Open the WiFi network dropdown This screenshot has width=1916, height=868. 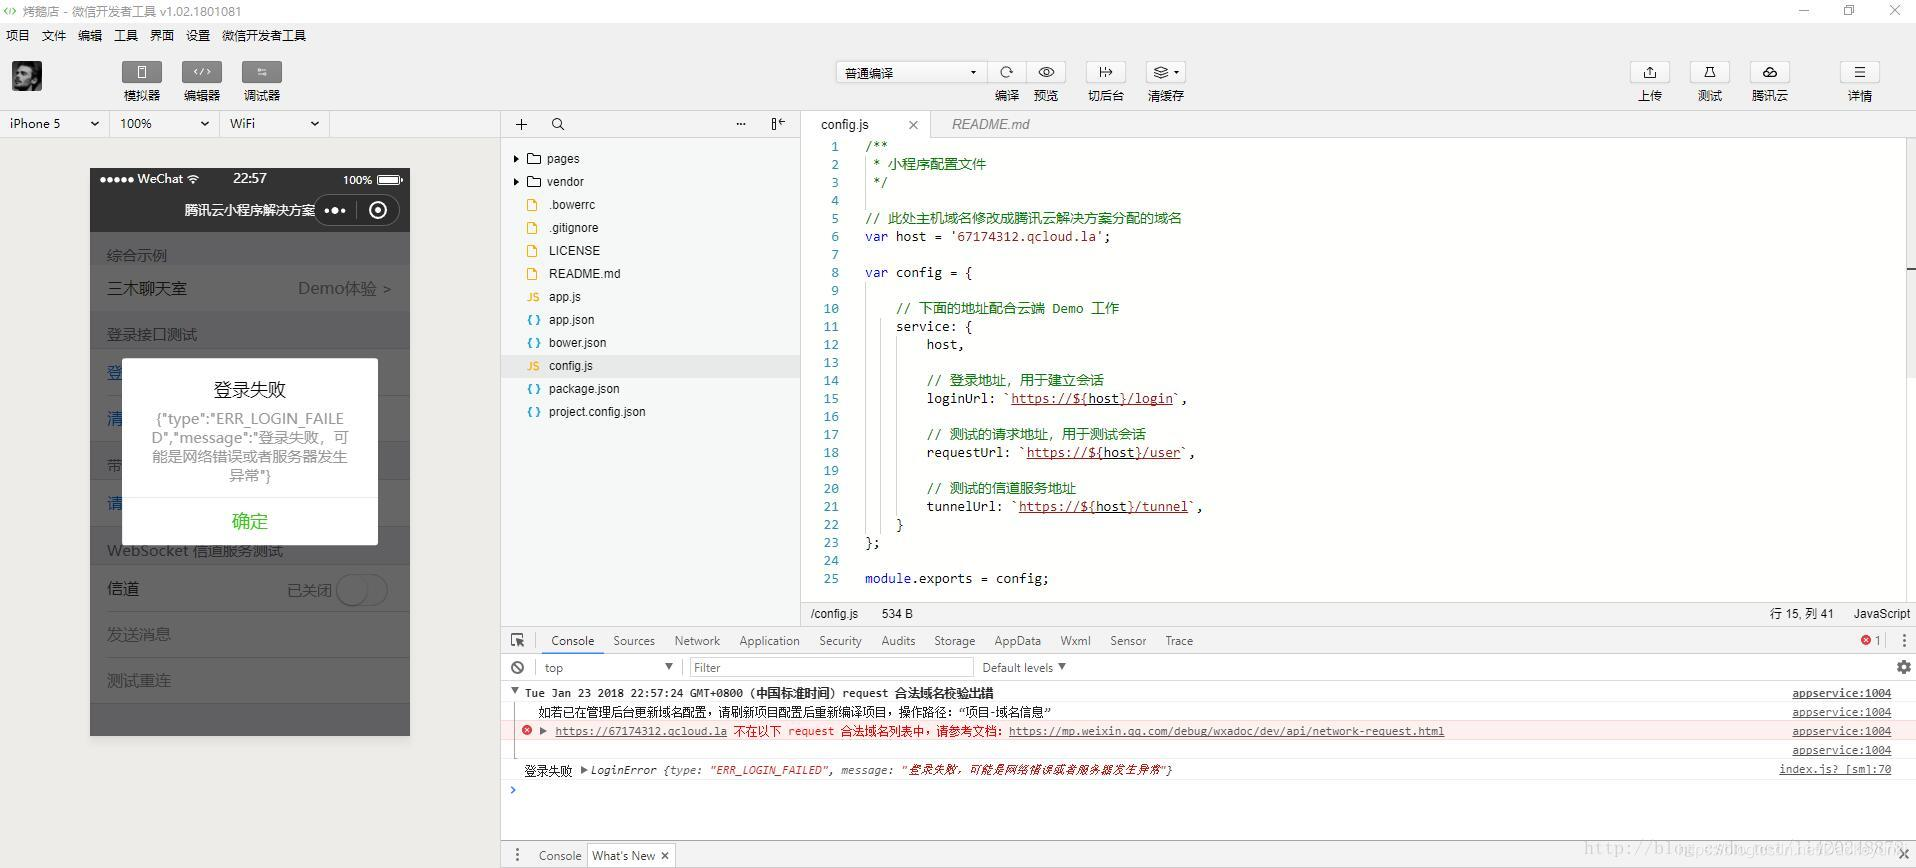pyautogui.click(x=274, y=124)
